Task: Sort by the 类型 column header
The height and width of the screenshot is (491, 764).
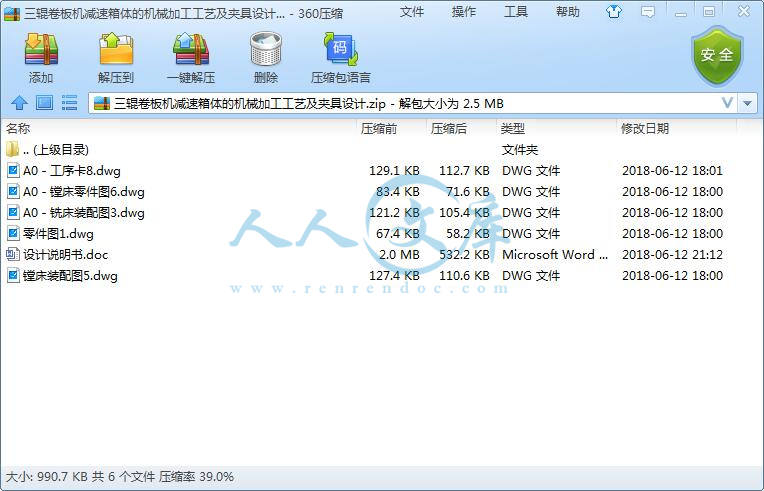Action: coord(556,129)
